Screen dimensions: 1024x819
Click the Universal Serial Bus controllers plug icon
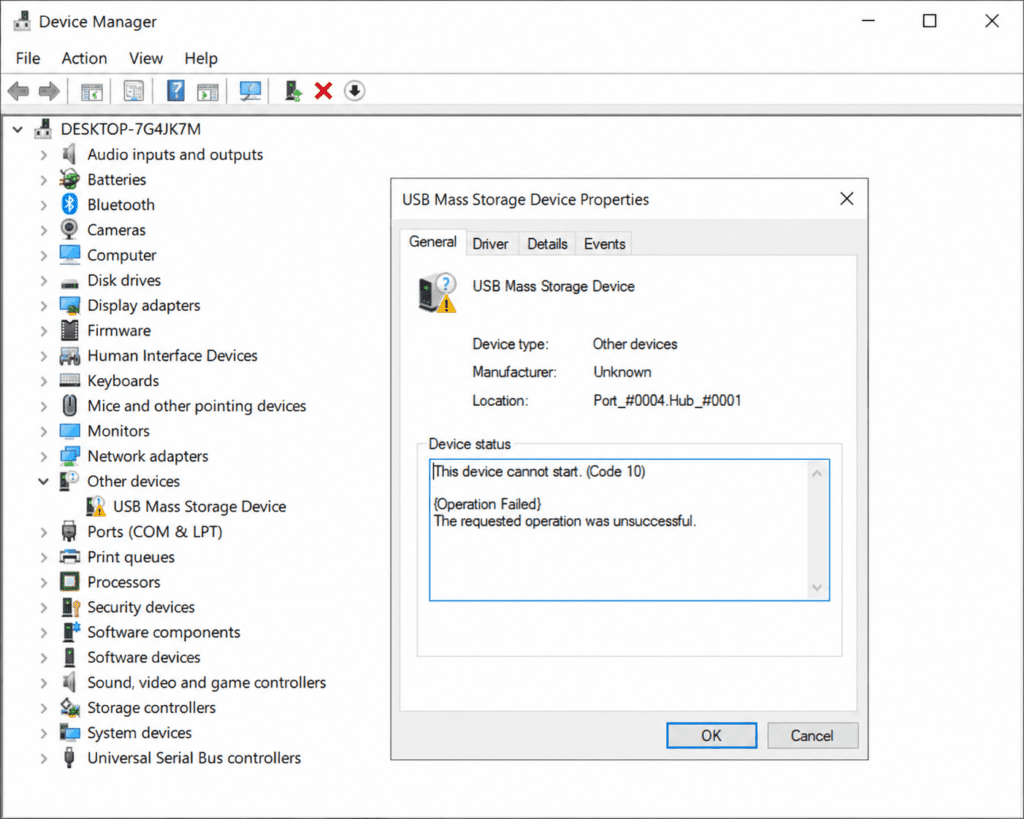pyautogui.click(x=69, y=758)
